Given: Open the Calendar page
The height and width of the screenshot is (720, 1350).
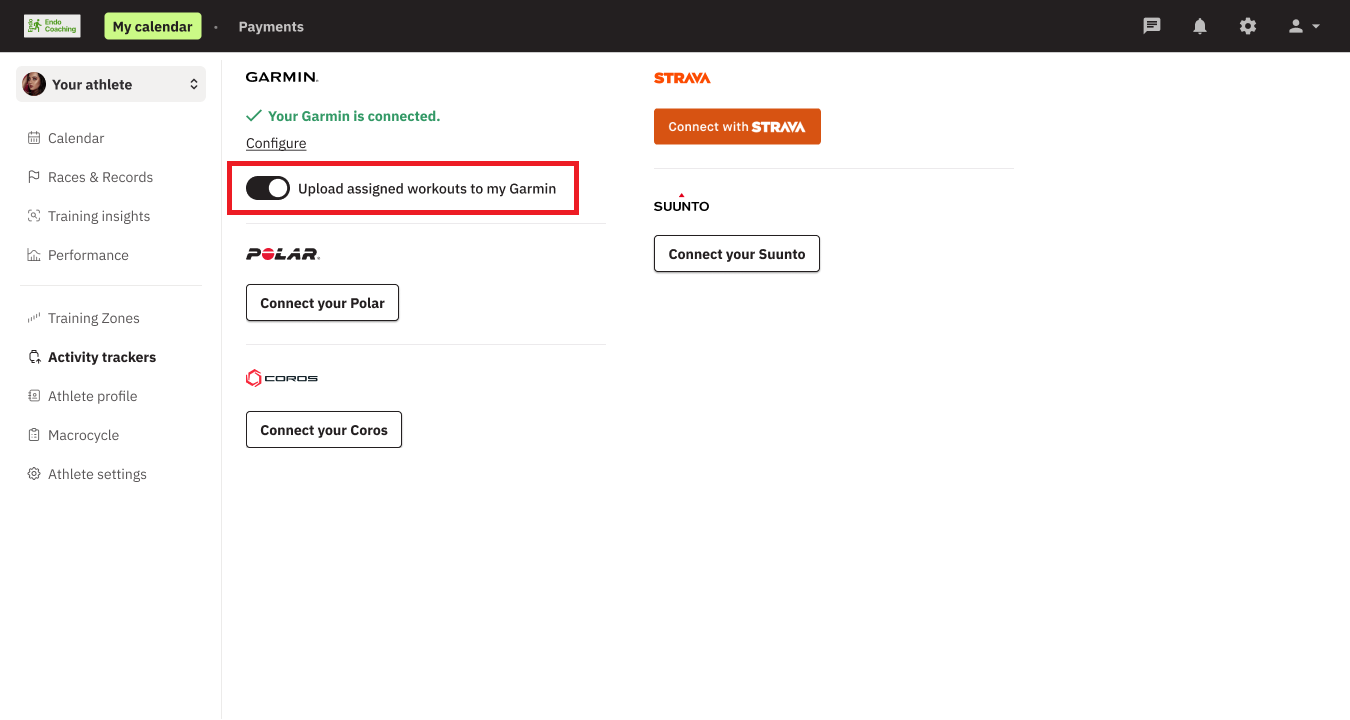Looking at the screenshot, I should 76,138.
